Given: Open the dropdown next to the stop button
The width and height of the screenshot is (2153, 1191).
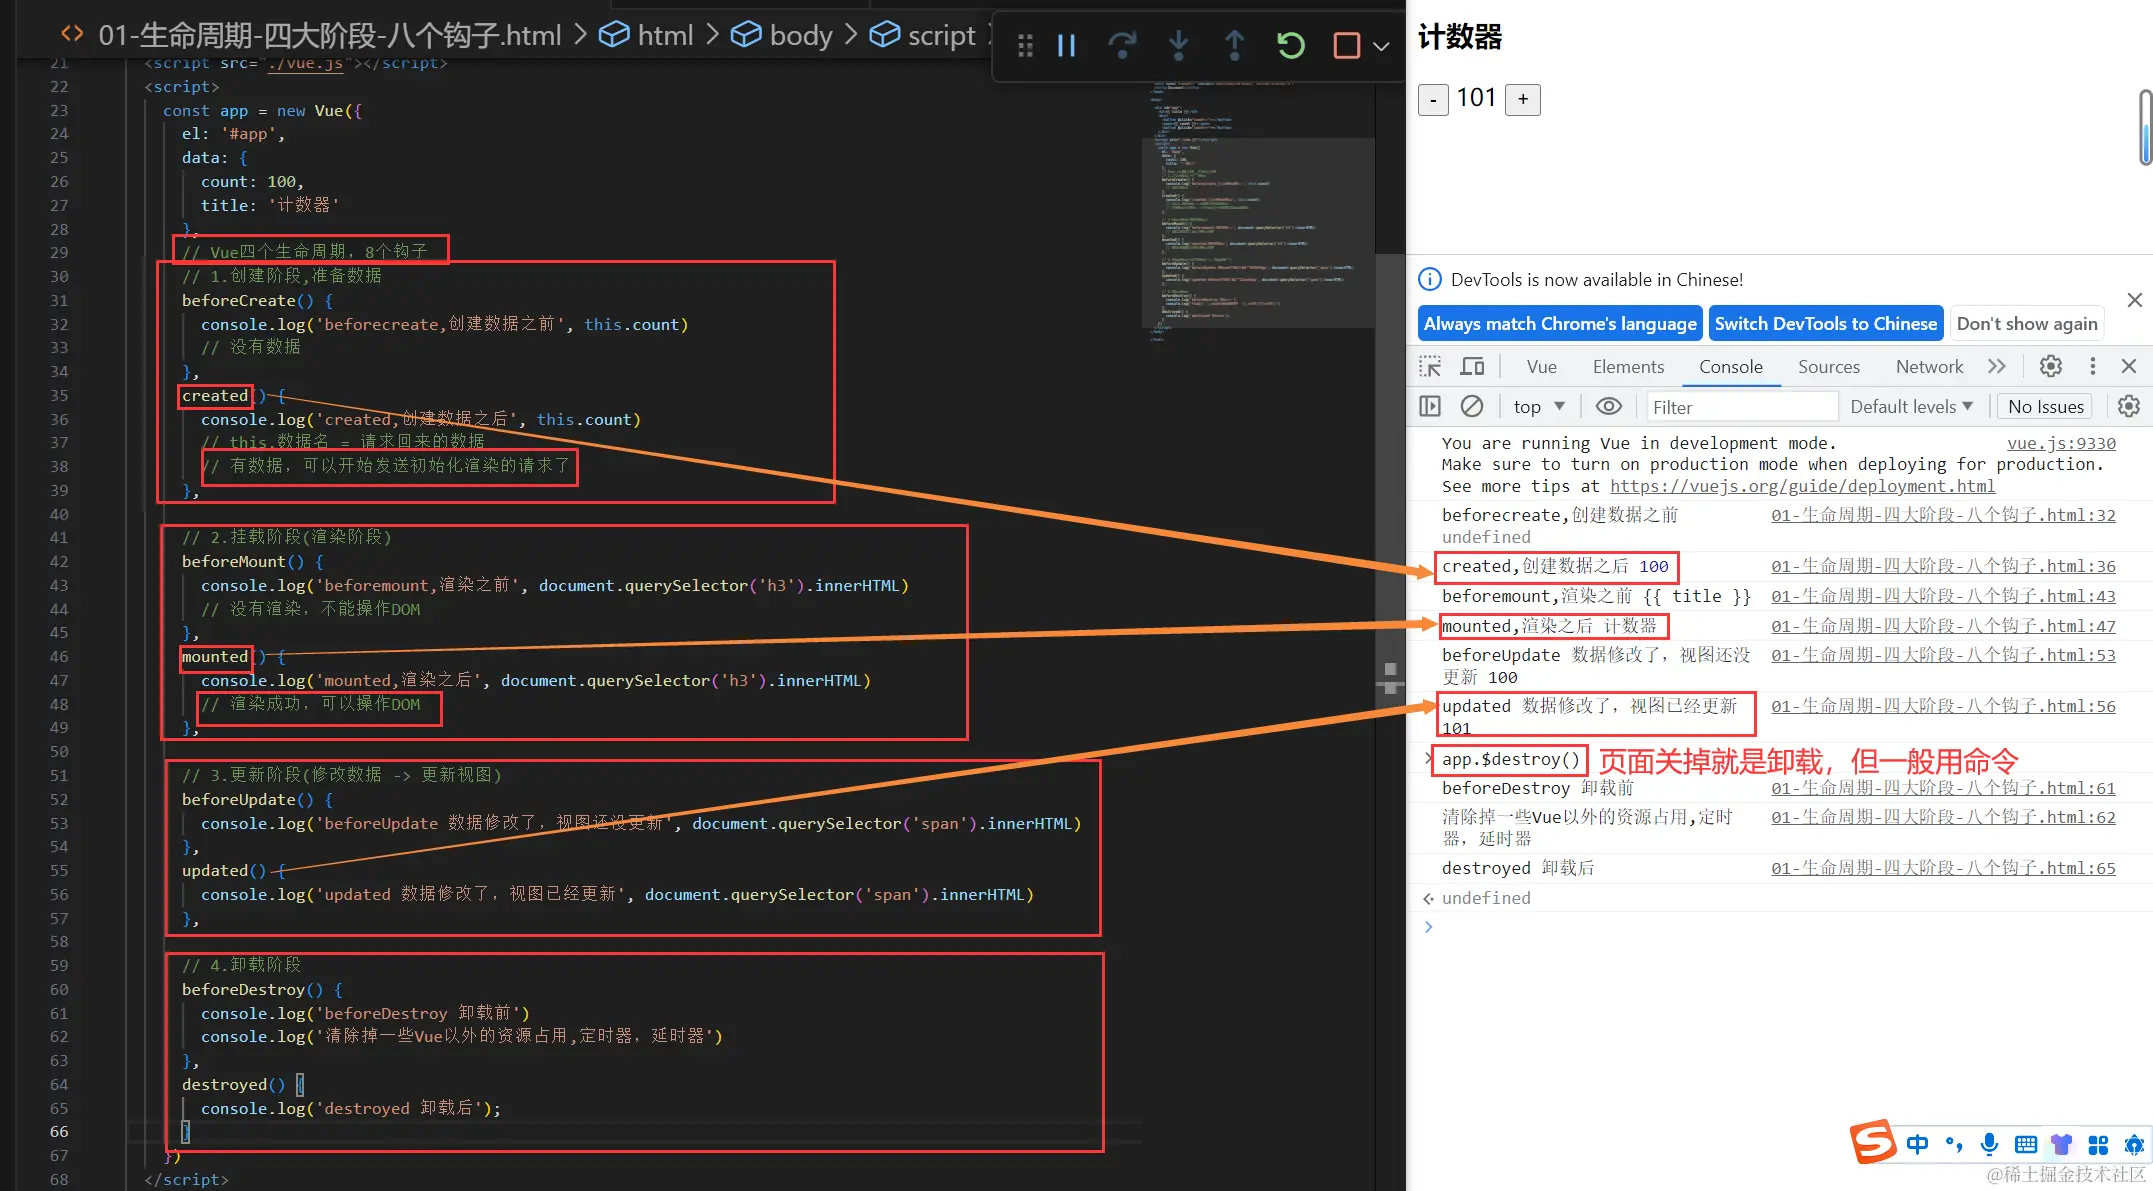Looking at the screenshot, I should (x=1381, y=46).
